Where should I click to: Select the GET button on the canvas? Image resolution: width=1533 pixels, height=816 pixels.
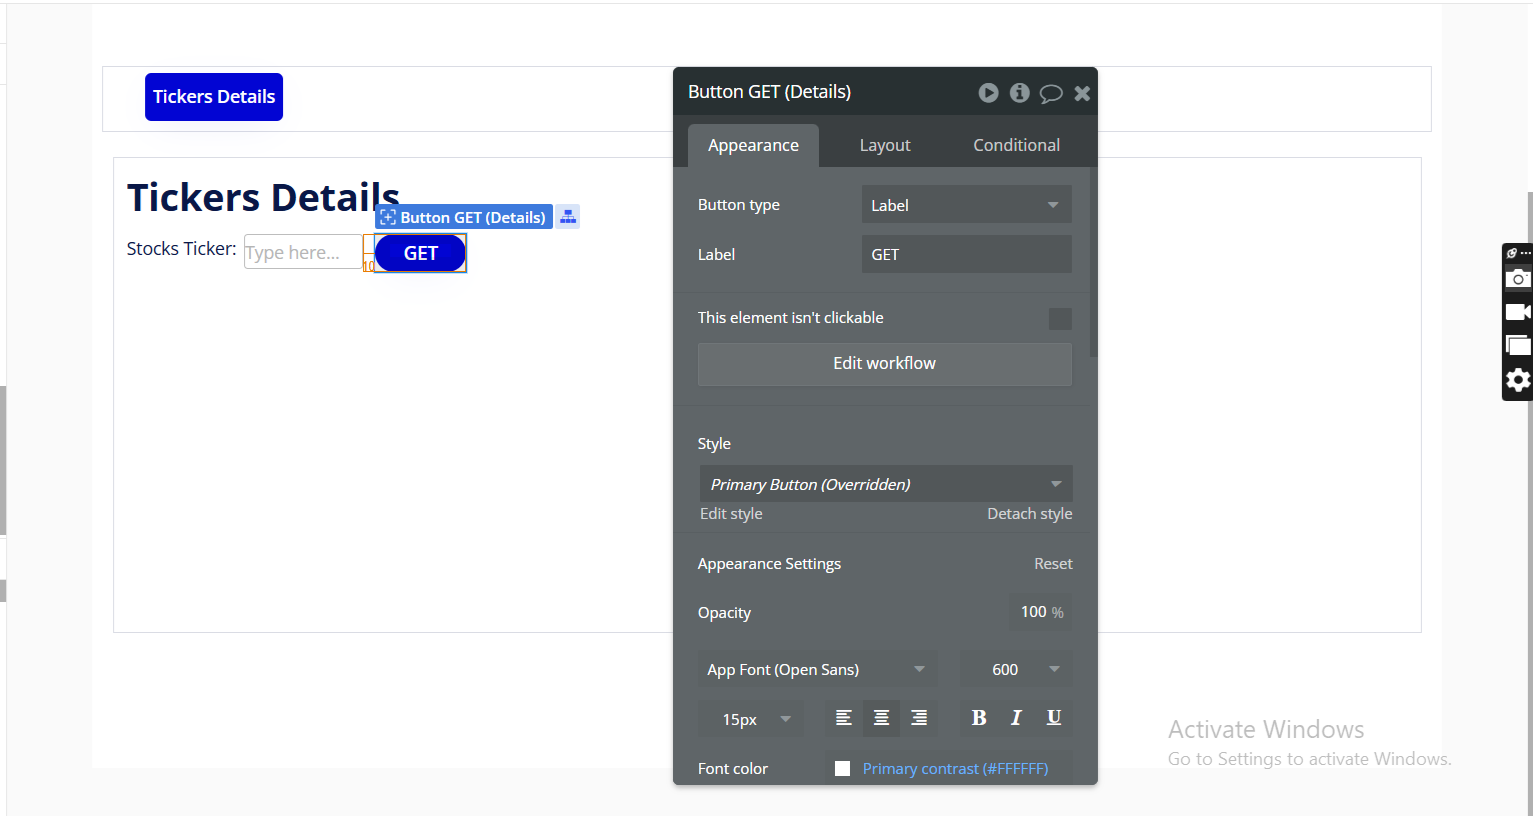[x=421, y=253]
